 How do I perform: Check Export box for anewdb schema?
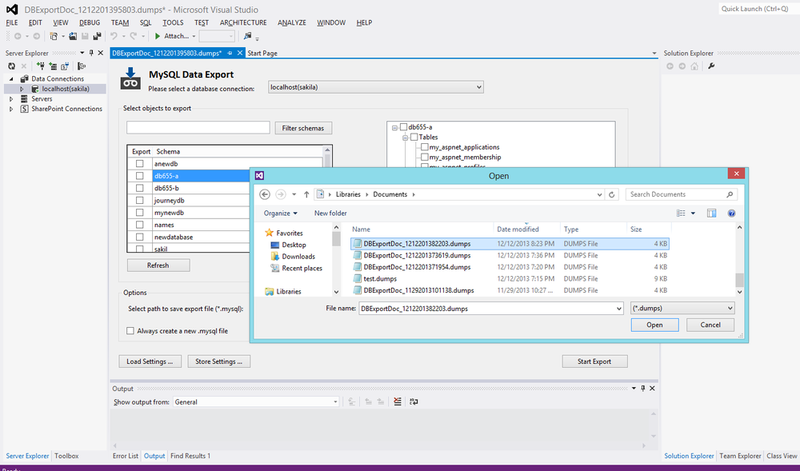pos(139,164)
